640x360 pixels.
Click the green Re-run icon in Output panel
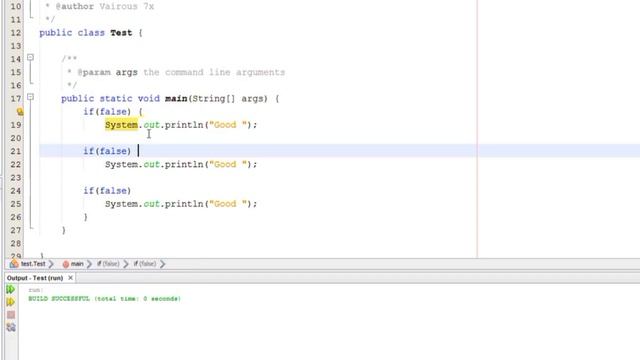click(x=11, y=289)
